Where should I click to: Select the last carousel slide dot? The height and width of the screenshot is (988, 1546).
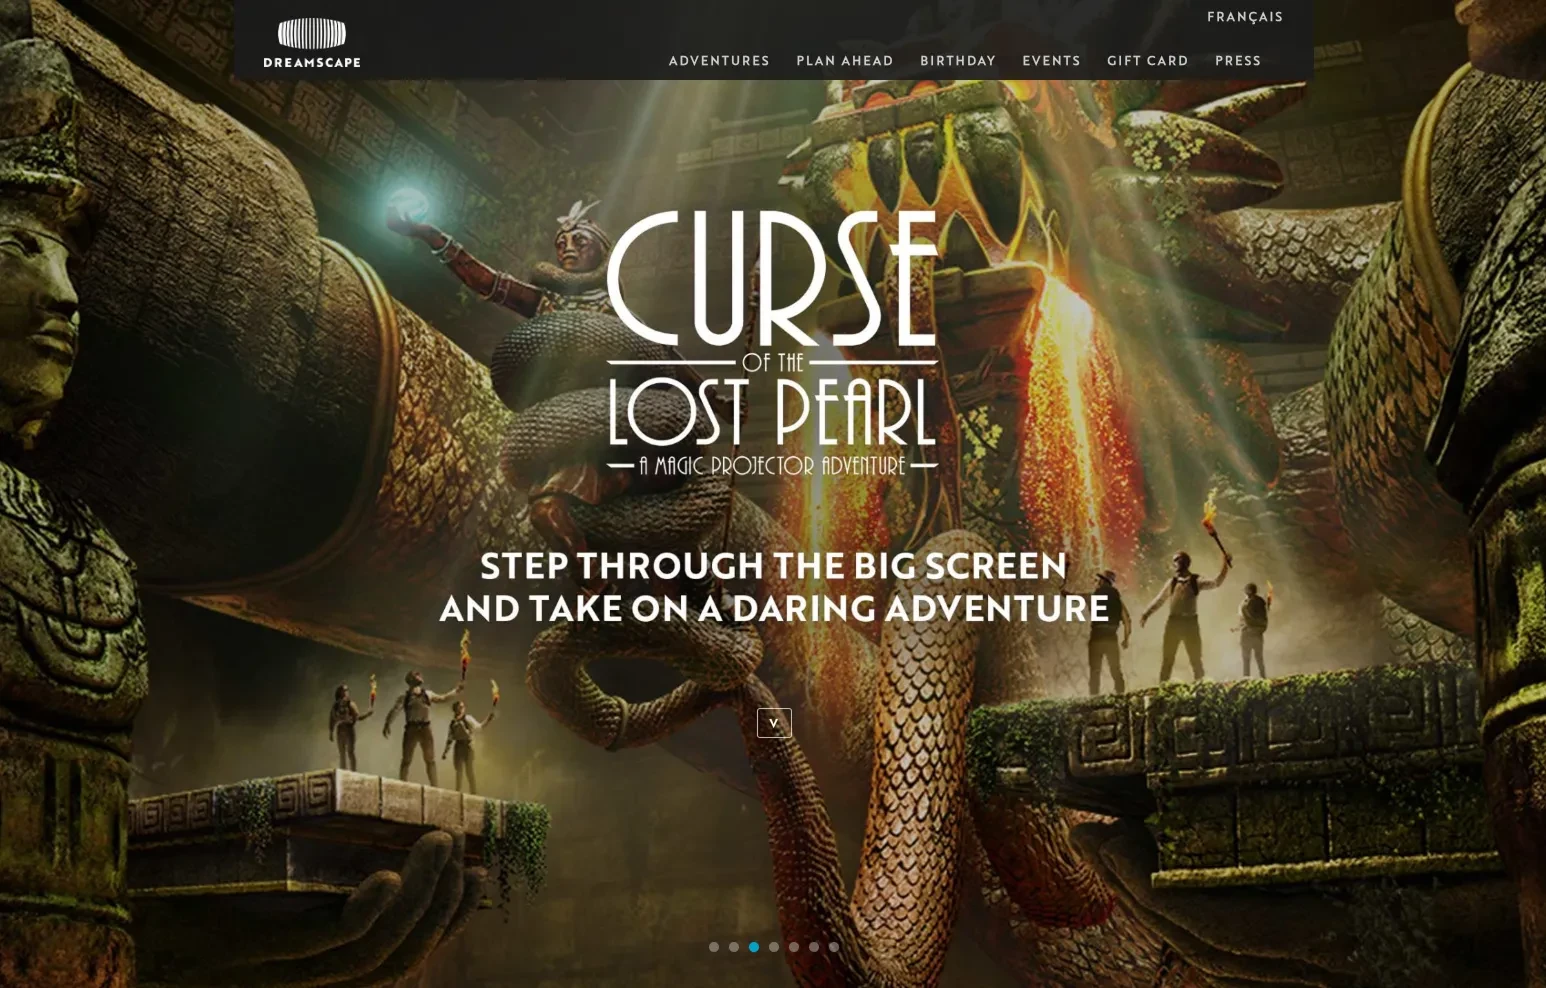(834, 947)
